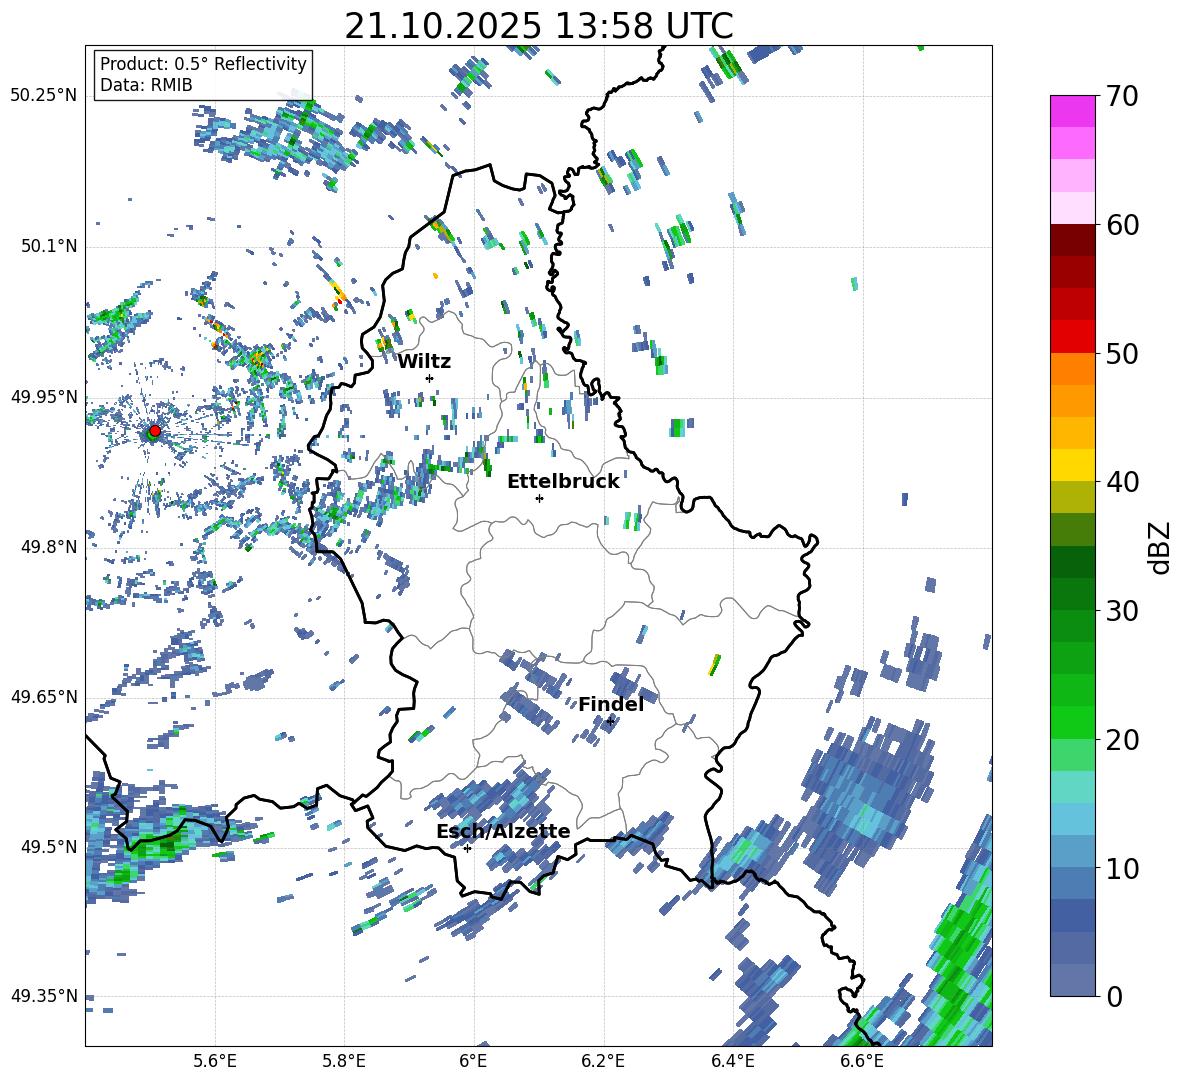Pick the yellow colorbar segment at 40
The height and width of the screenshot is (1081, 1184).
click(1073, 465)
